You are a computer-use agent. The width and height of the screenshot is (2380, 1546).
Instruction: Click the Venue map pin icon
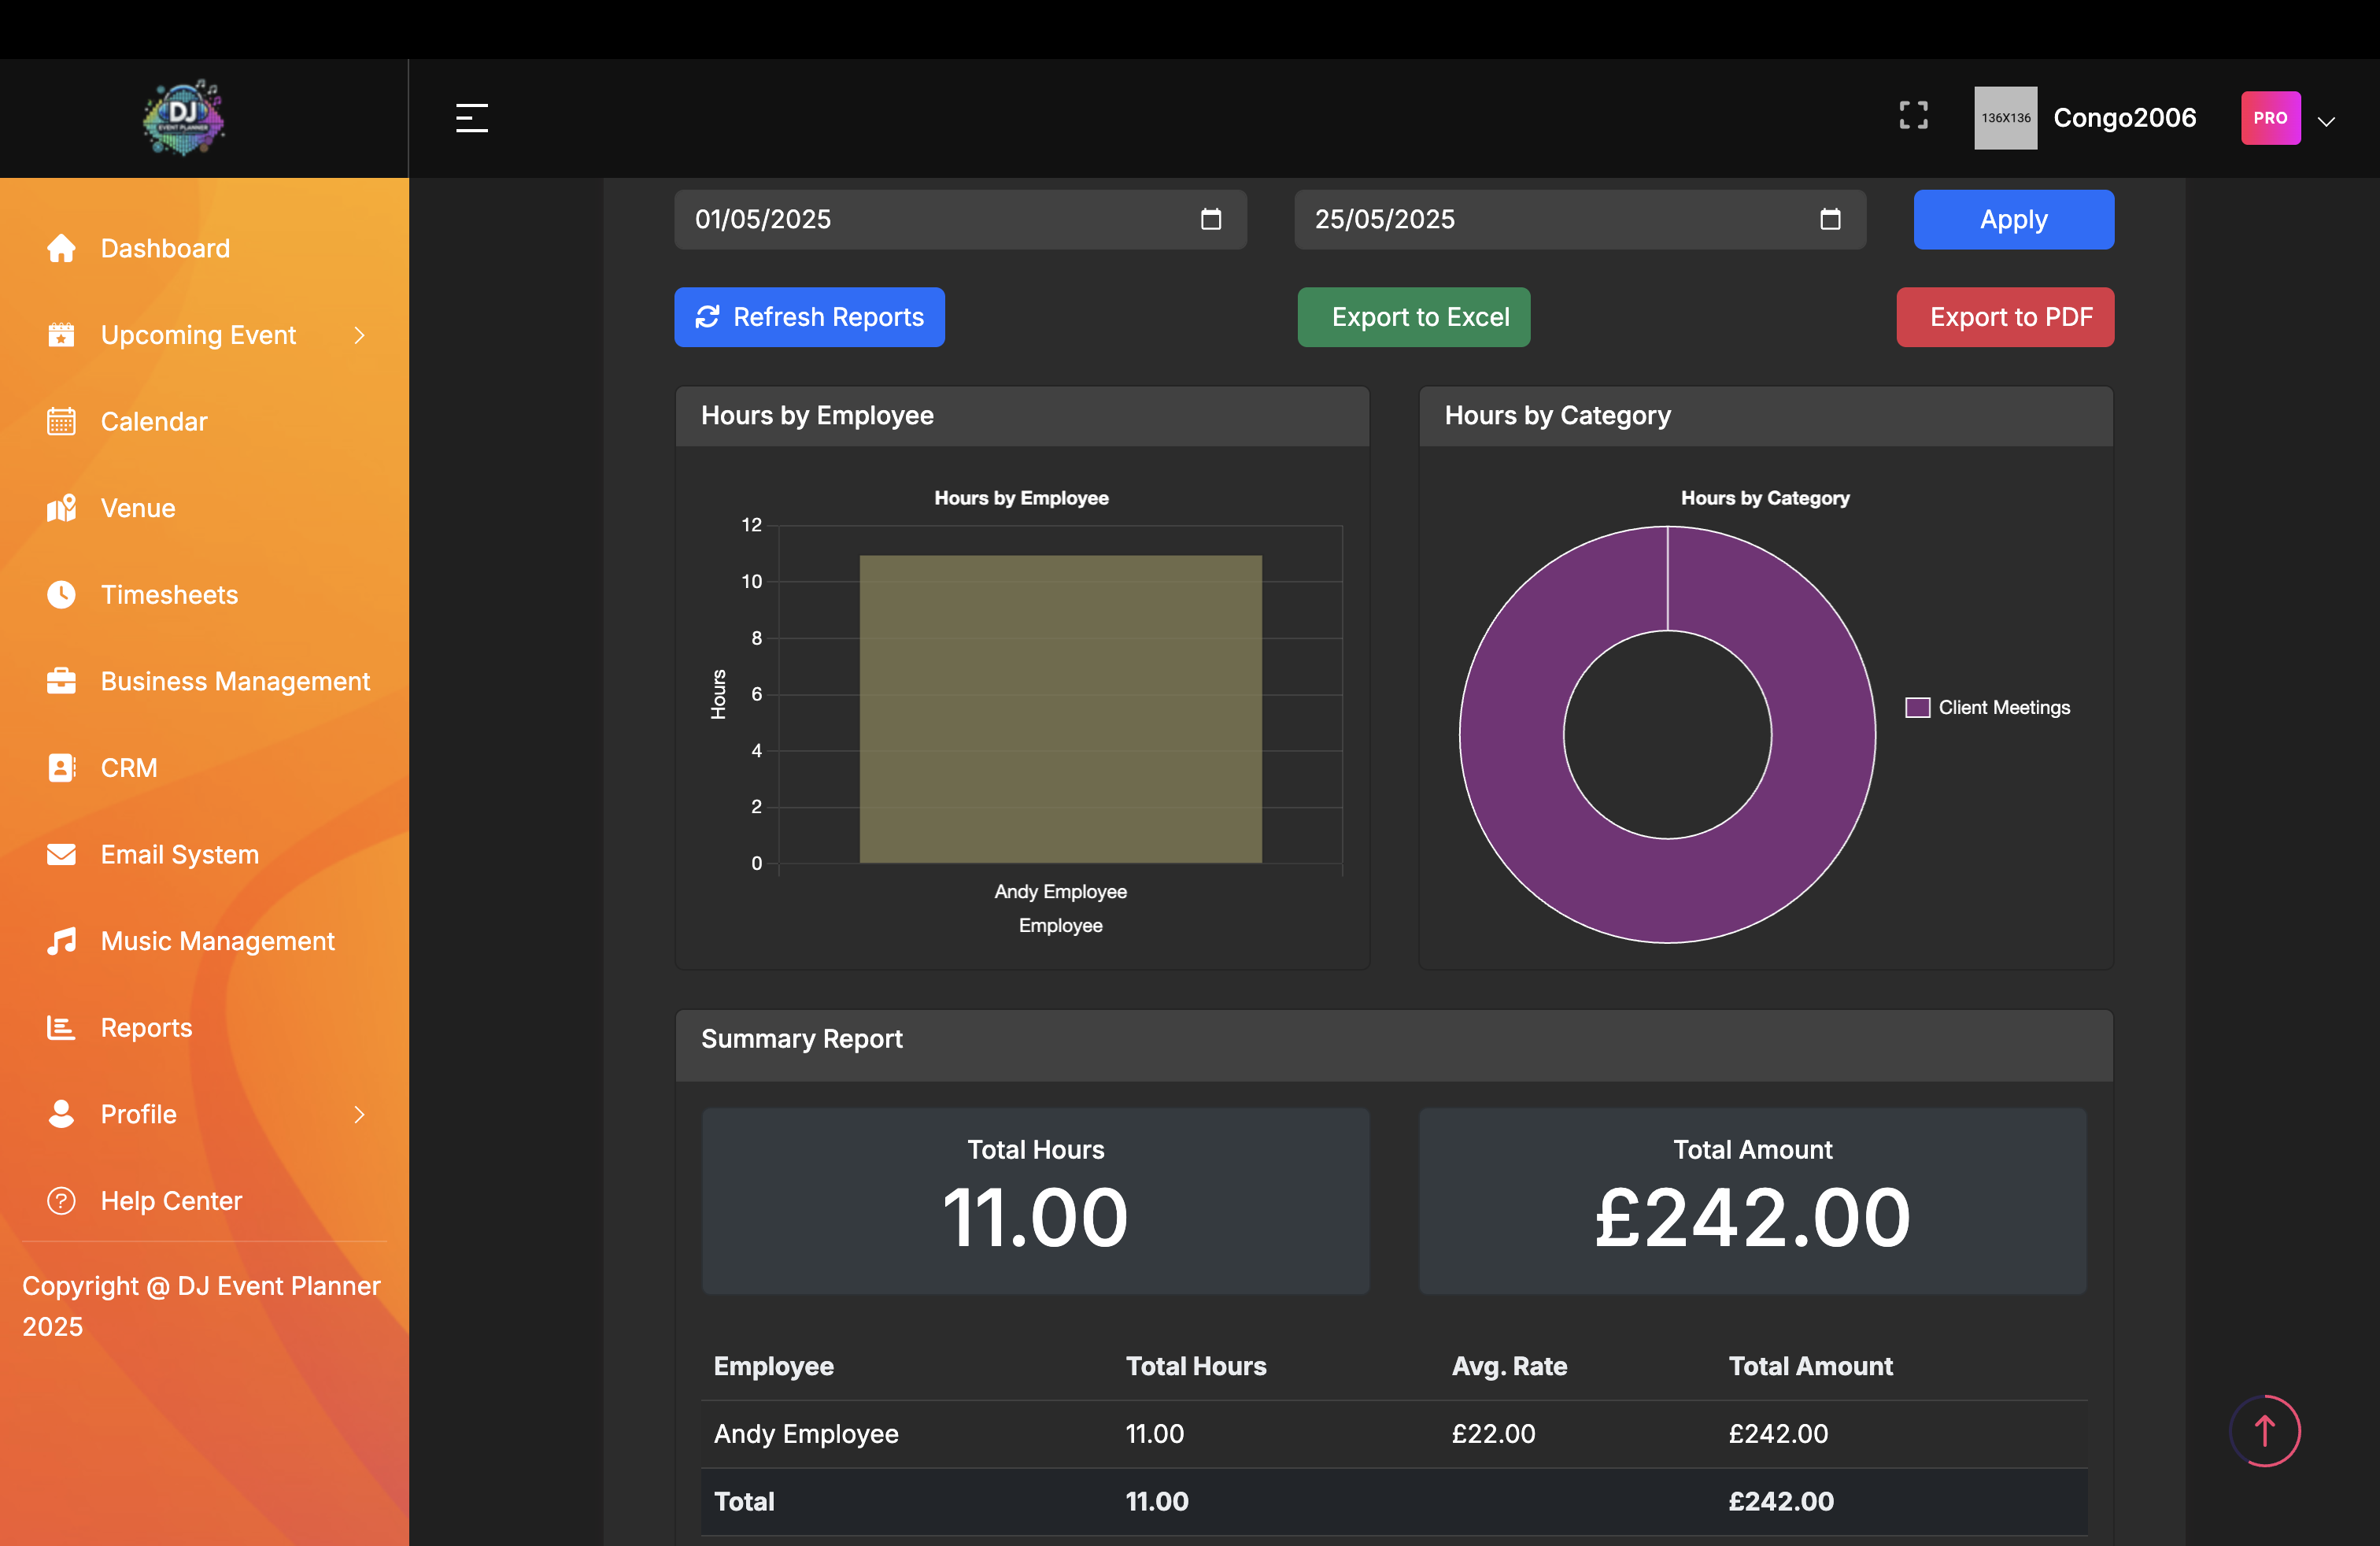click(61, 508)
